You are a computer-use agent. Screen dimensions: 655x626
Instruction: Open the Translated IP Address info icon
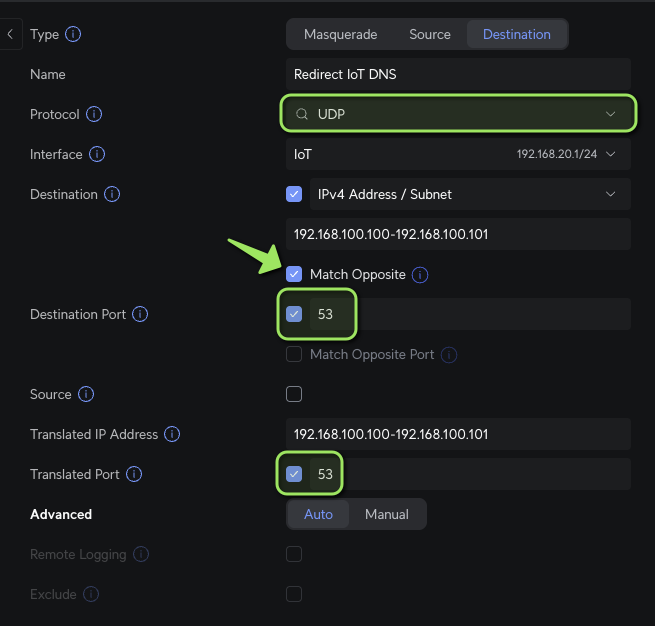tap(172, 434)
